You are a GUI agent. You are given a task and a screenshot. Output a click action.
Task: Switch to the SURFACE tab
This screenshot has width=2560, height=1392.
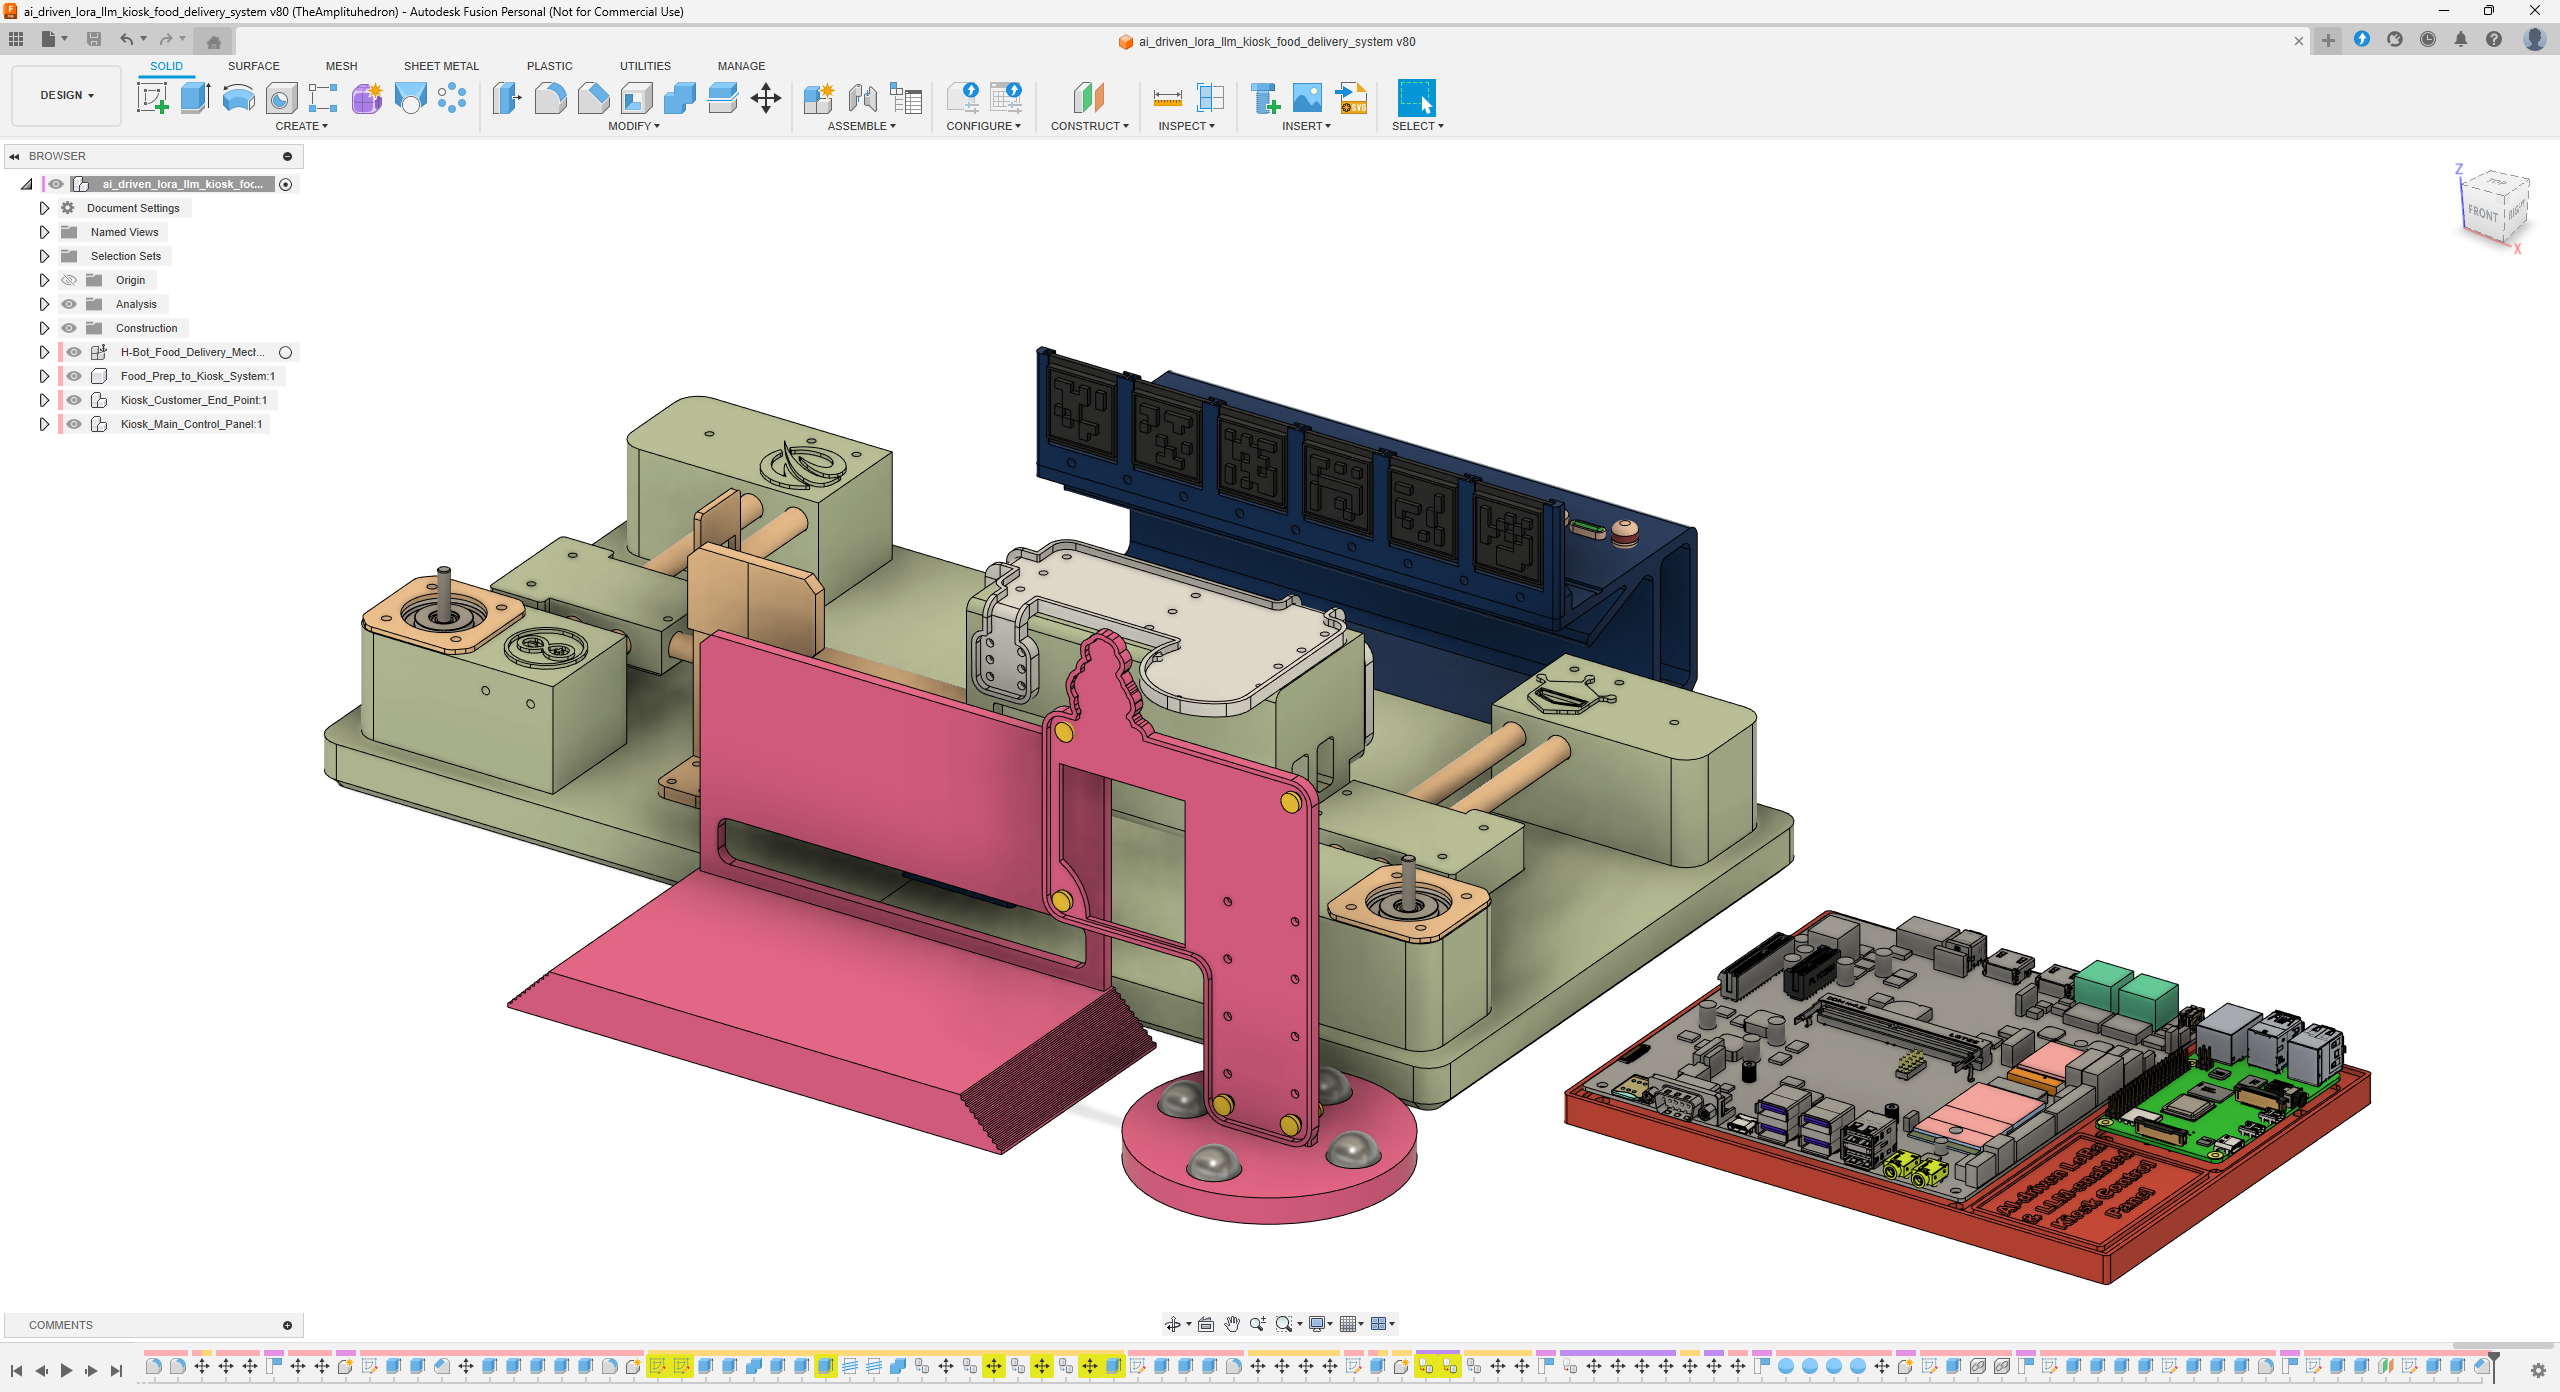click(x=253, y=66)
